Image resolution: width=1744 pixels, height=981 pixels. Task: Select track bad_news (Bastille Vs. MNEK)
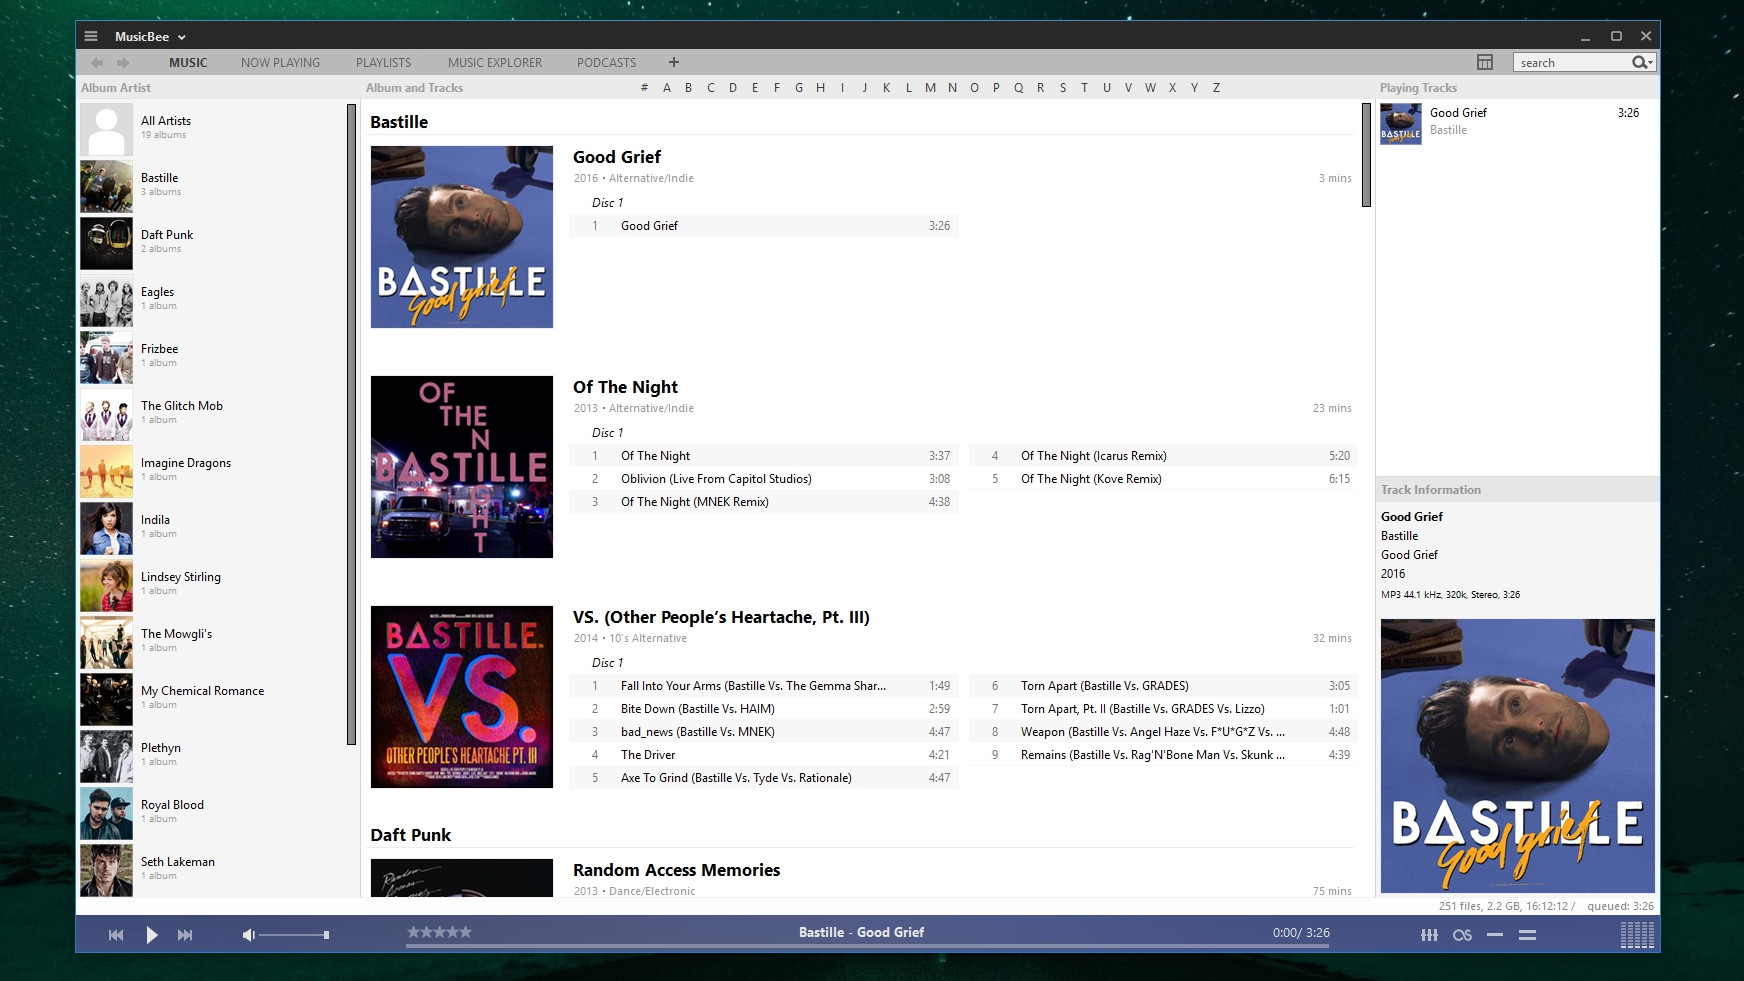[764, 732]
